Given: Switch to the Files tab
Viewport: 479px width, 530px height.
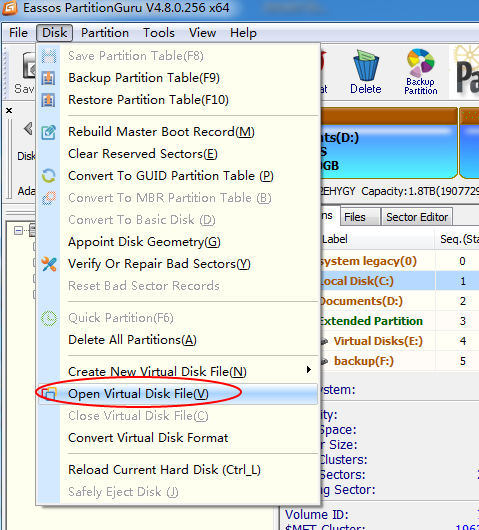Looking at the screenshot, I should point(360,217).
